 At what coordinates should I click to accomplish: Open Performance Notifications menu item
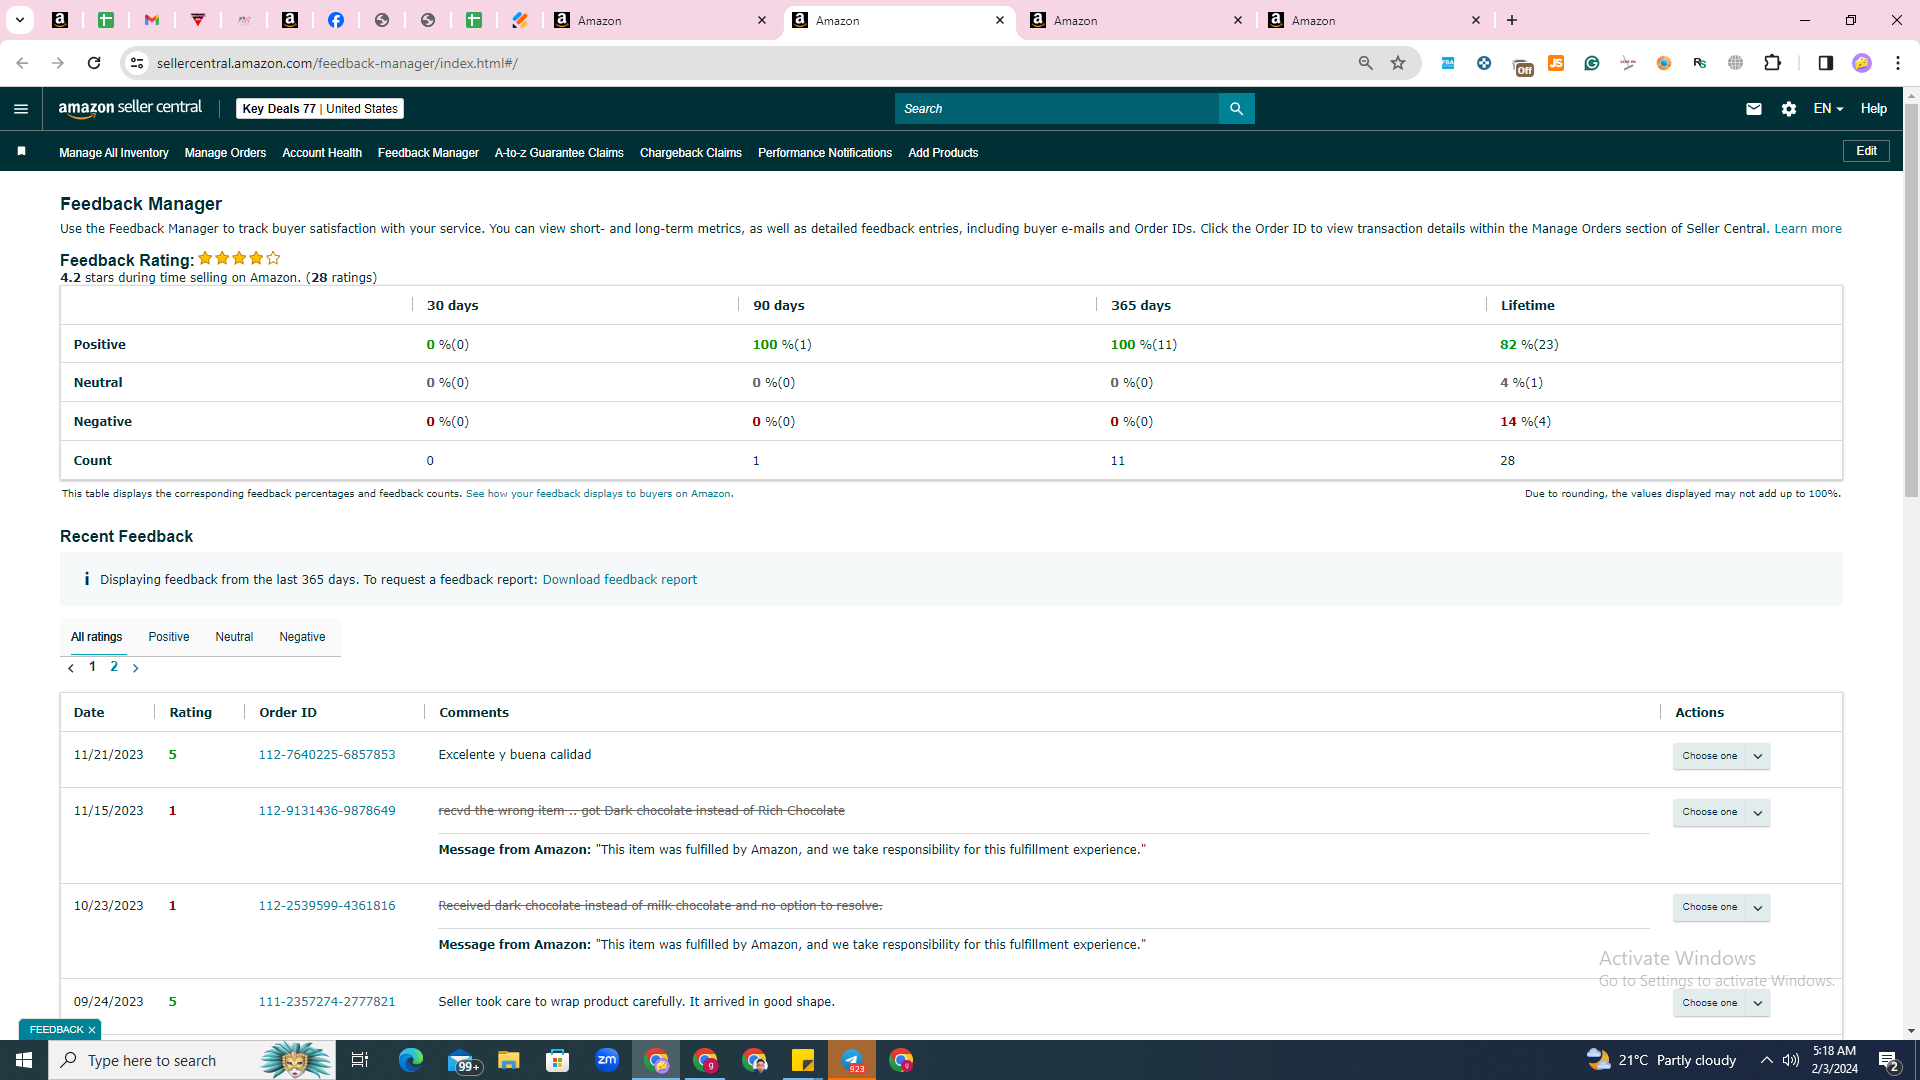[x=825, y=153]
